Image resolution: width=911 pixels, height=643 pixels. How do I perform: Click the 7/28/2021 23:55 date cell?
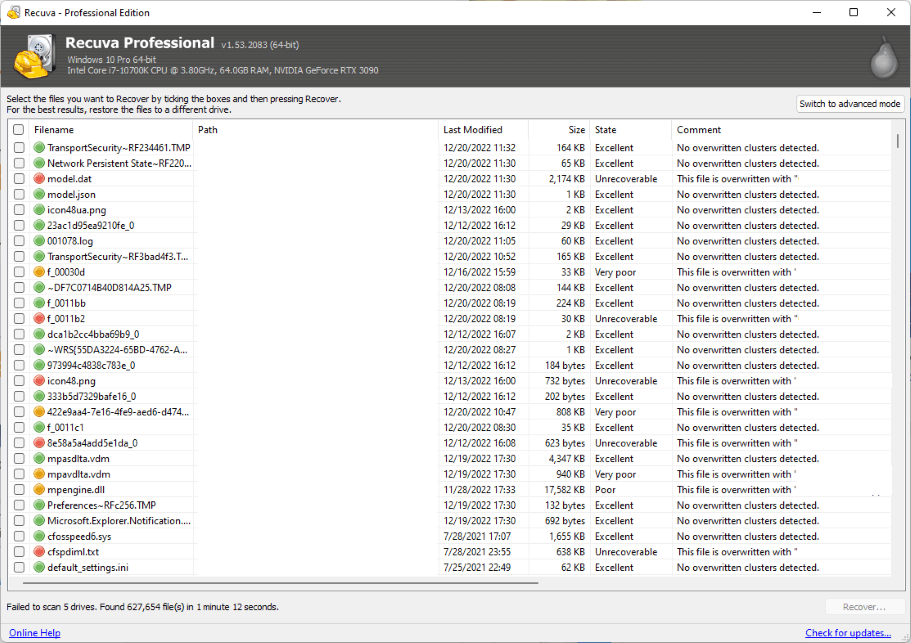[x=477, y=552]
